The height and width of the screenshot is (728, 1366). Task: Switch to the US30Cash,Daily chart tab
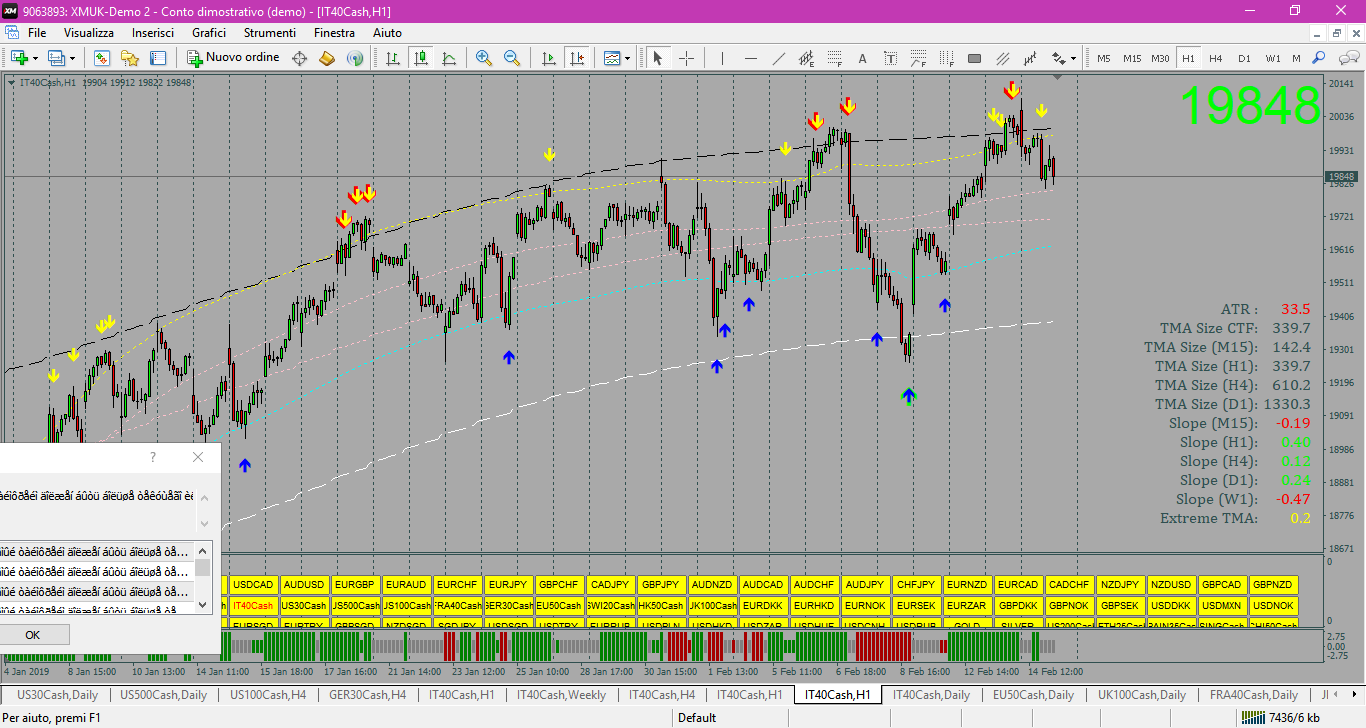point(57,694)
